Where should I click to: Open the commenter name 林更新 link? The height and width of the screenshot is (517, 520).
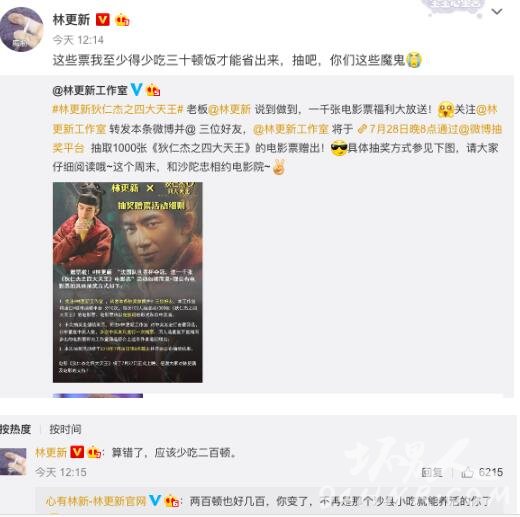tap(51, 453)
